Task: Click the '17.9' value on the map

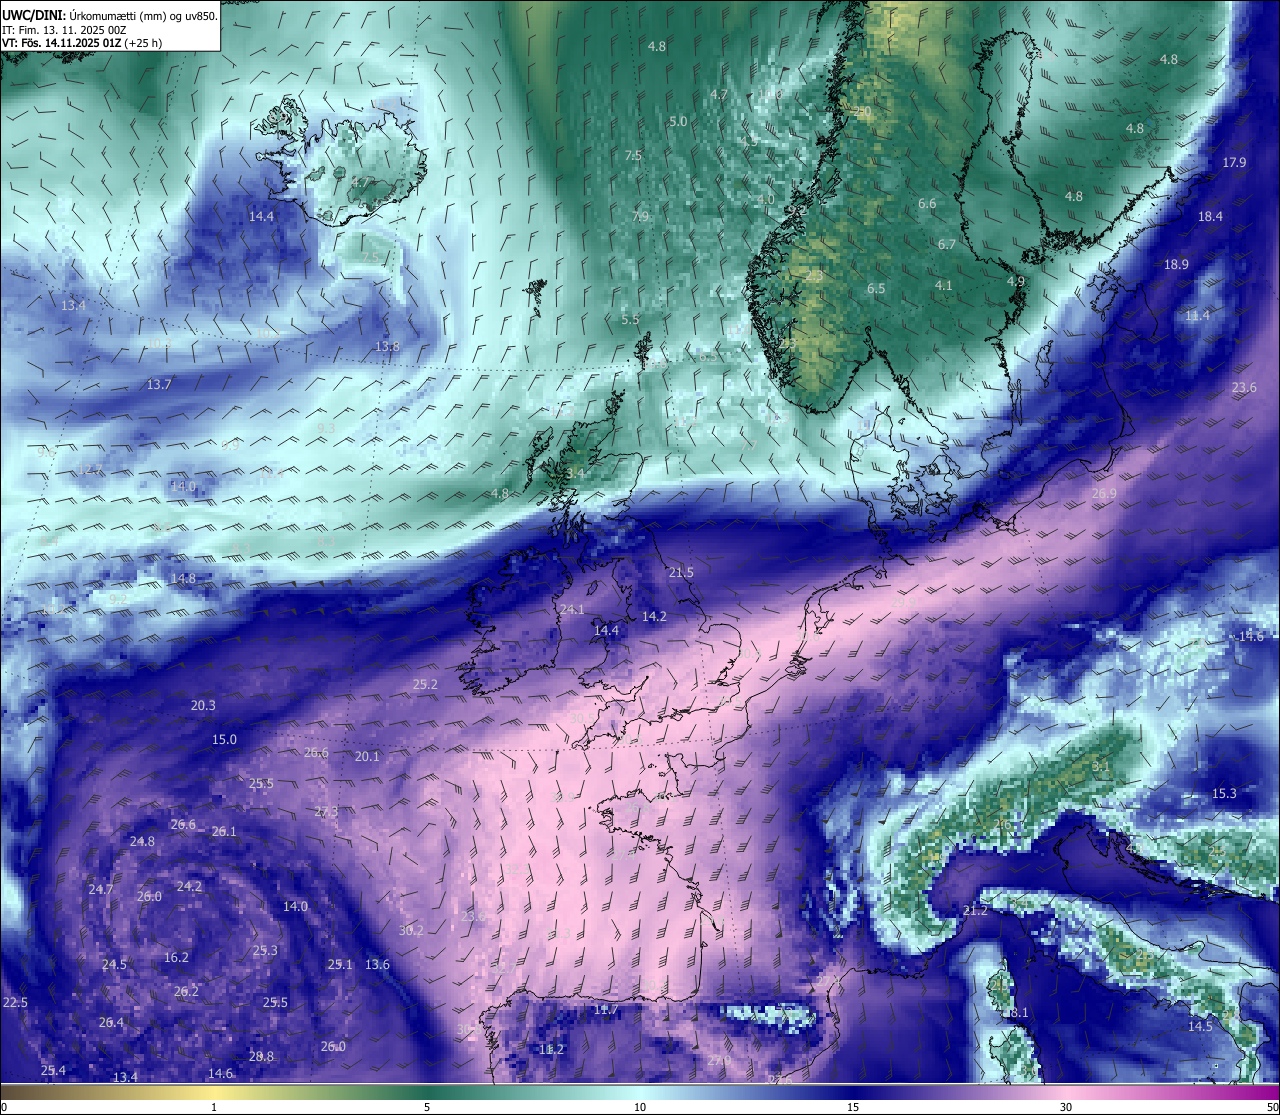Action: click(x=1234, y=163)
